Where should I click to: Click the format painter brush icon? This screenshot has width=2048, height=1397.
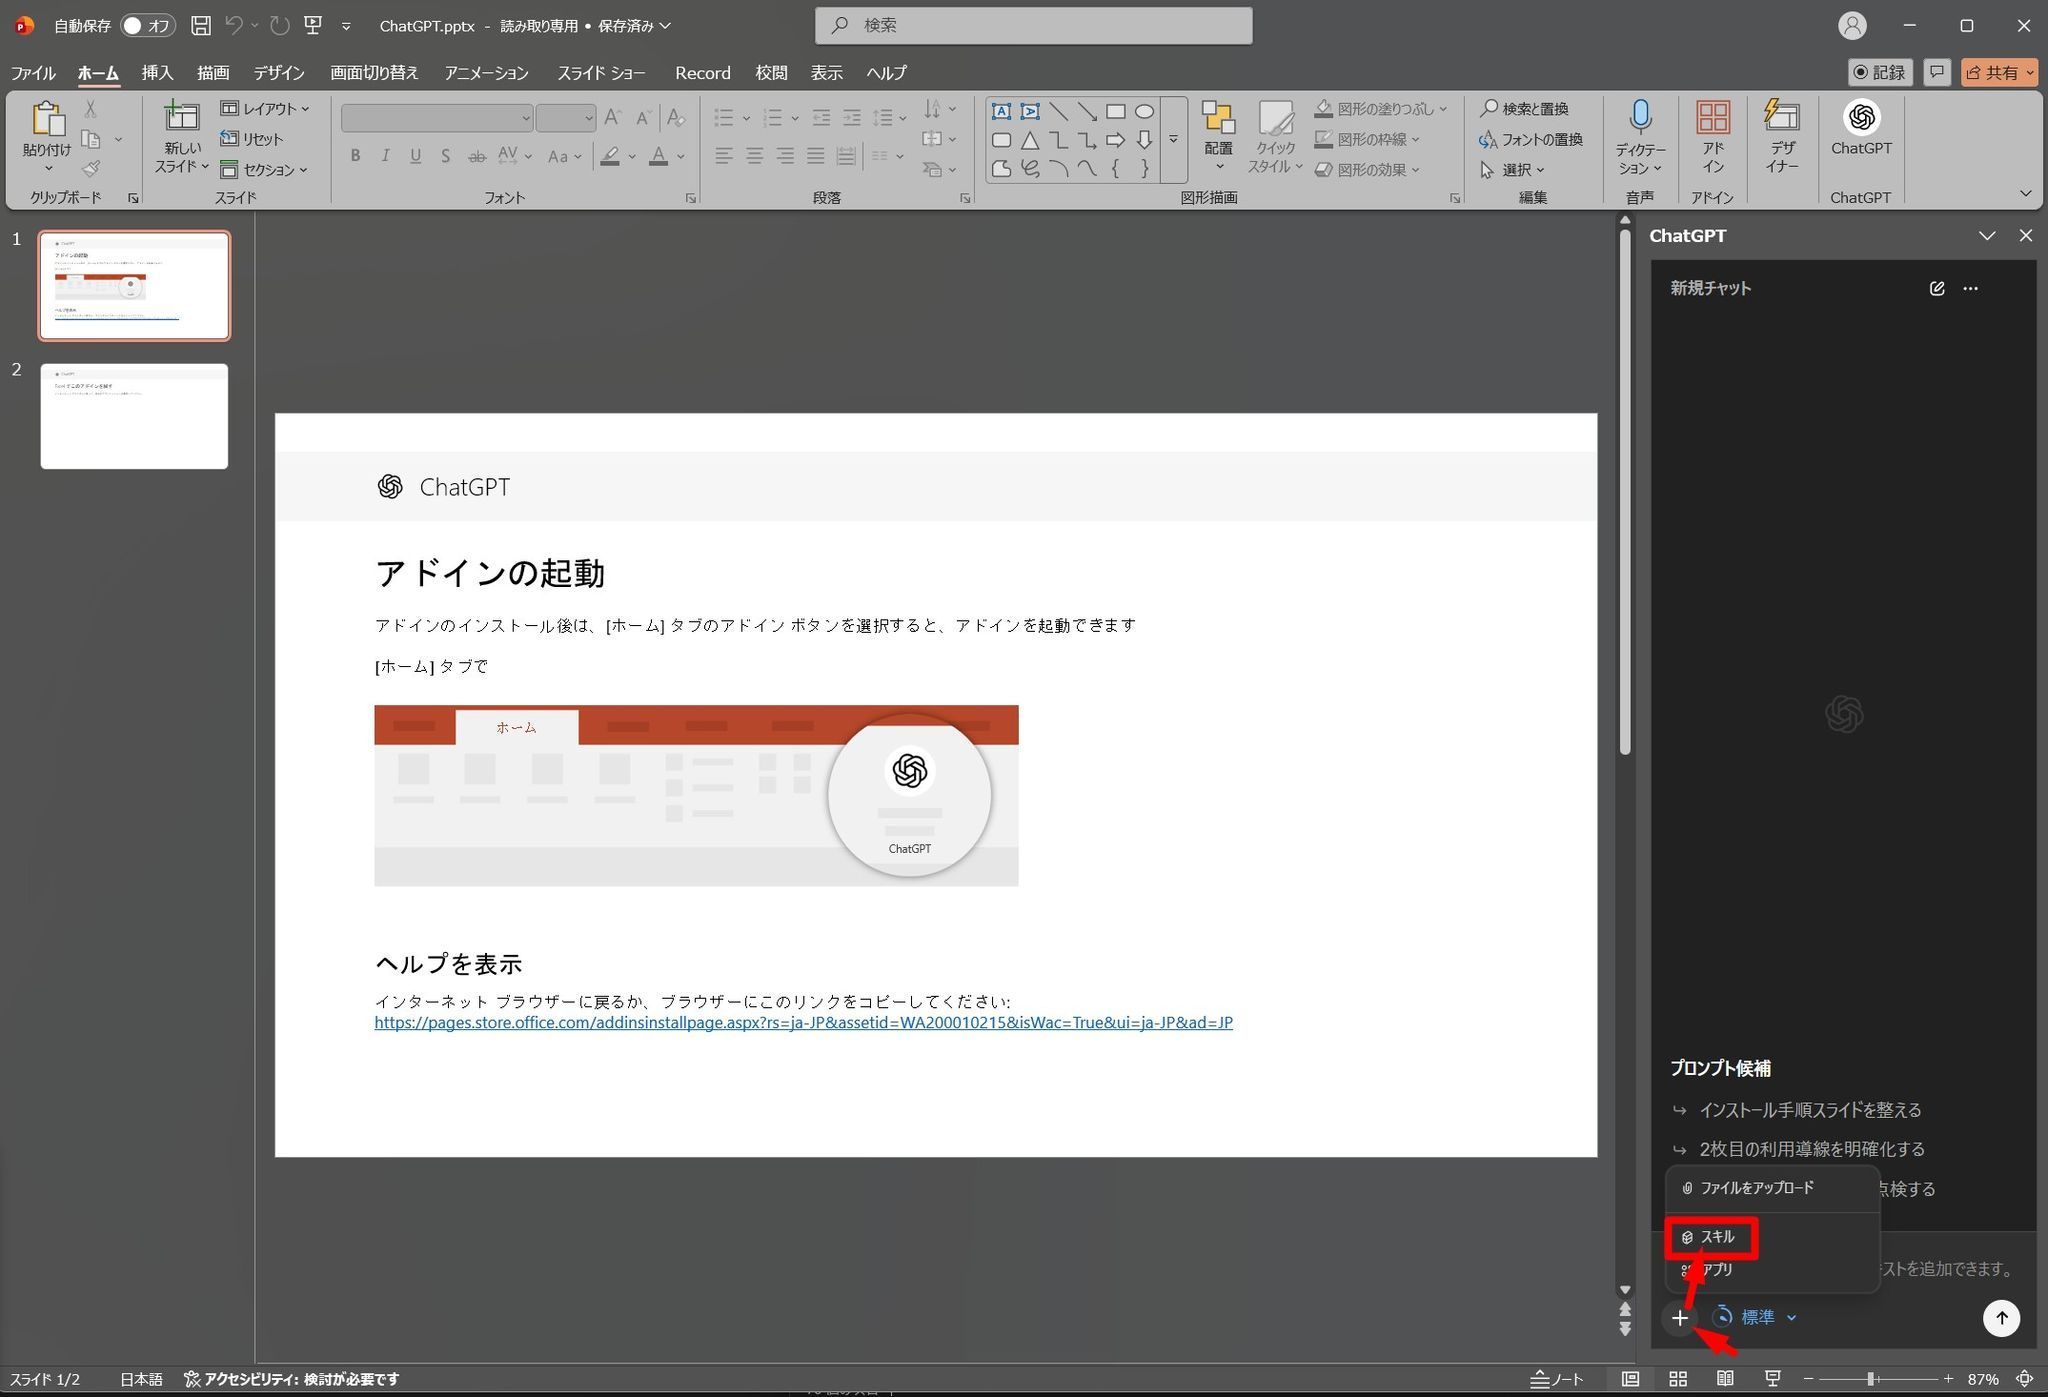coord(91,169)
